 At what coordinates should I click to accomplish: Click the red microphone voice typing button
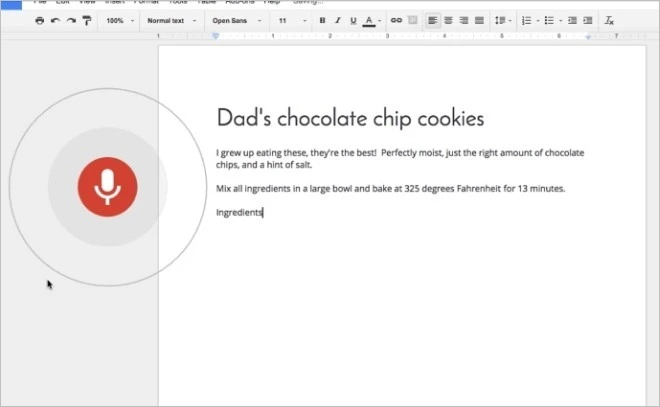tap(107, 186)
